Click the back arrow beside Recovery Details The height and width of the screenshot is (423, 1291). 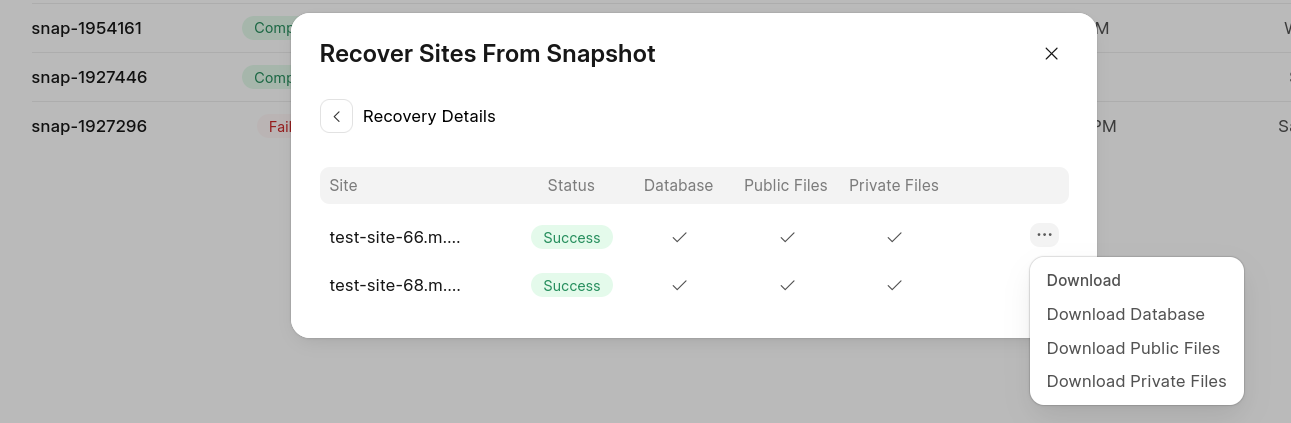click(x=336, y=116)
